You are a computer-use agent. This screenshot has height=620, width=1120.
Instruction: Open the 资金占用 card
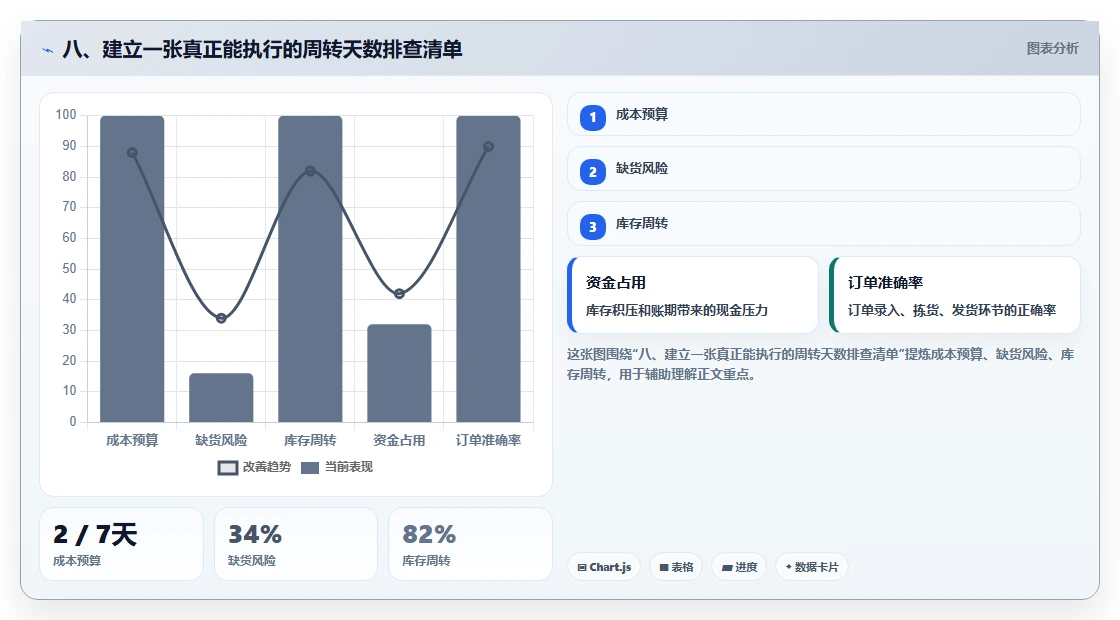click(692, 295)
